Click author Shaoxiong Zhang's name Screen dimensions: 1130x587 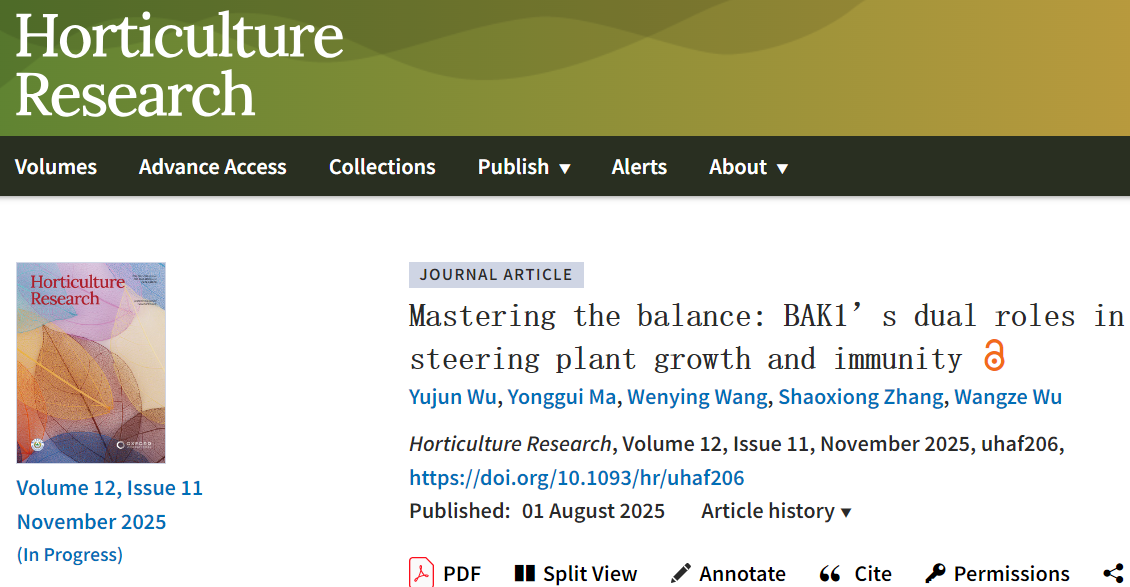pos(860,397)
